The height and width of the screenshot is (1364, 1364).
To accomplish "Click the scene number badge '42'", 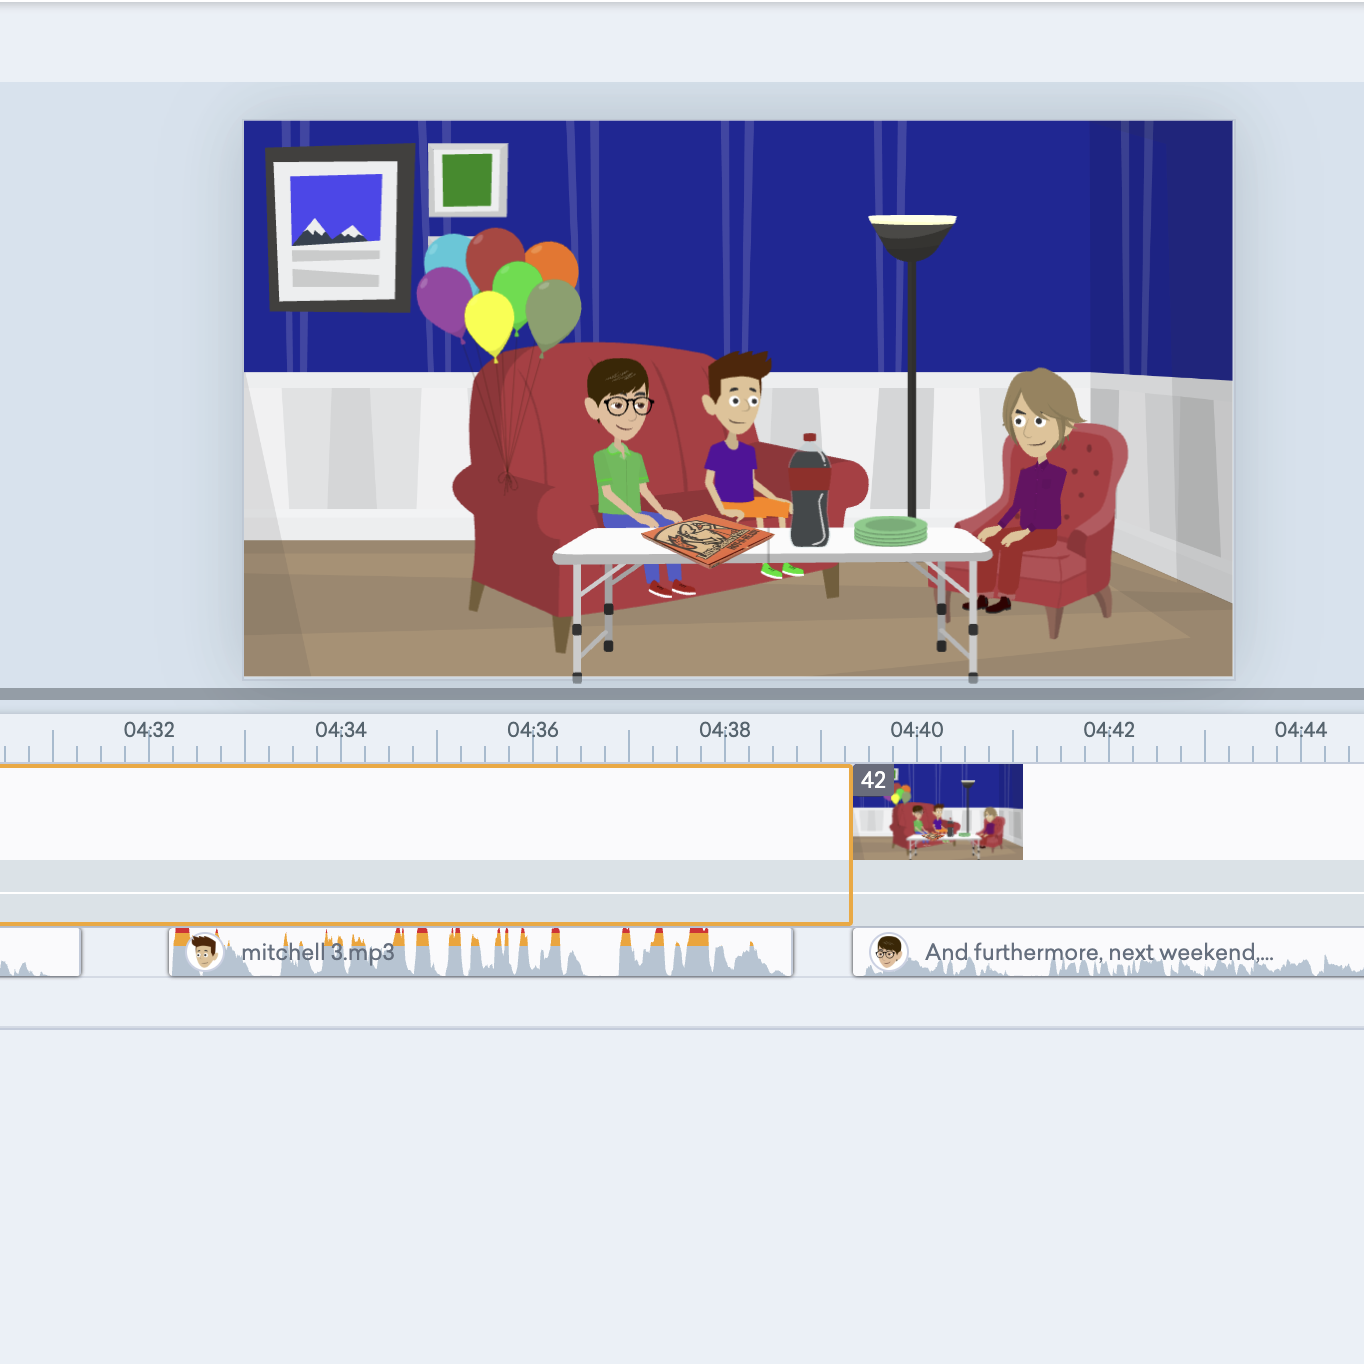I will pyautogui.click(x=873, y=780).
